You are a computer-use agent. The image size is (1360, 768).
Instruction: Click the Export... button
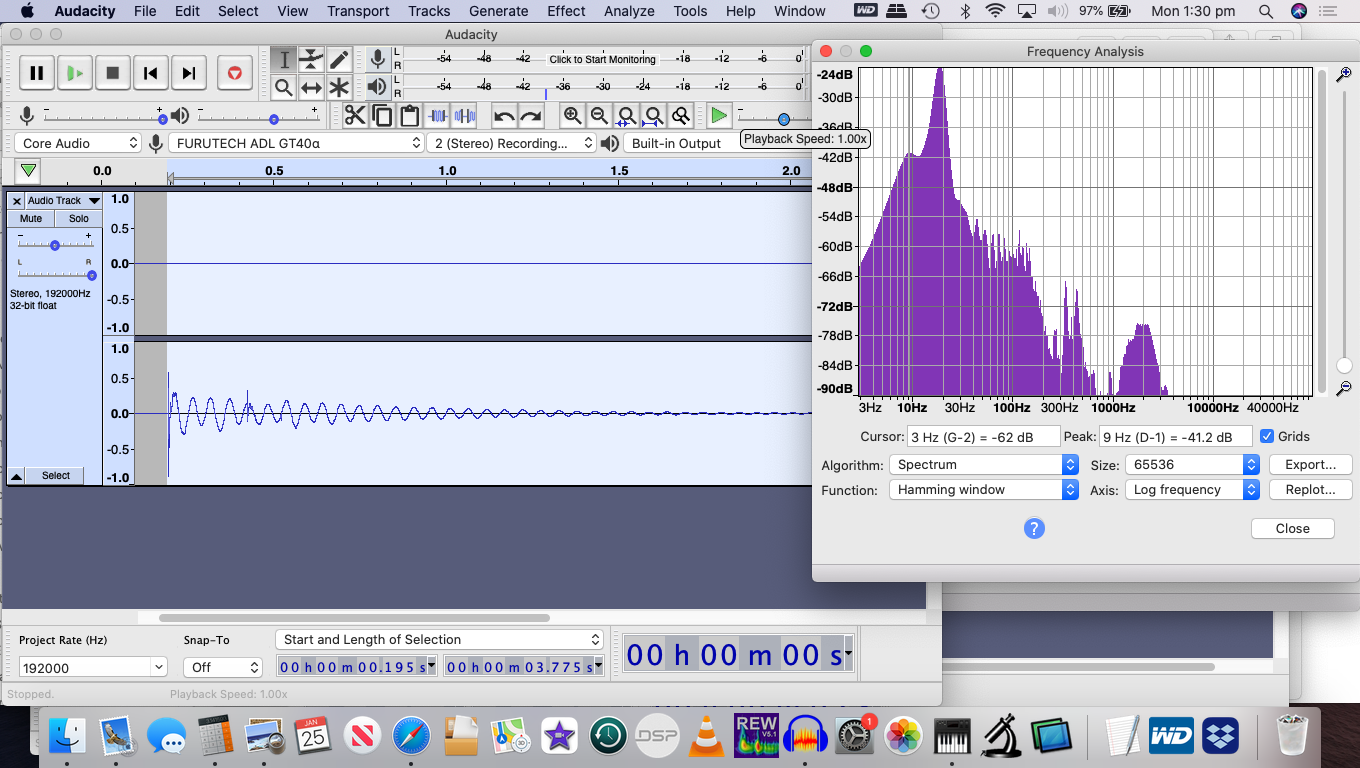coord(1310,465)
